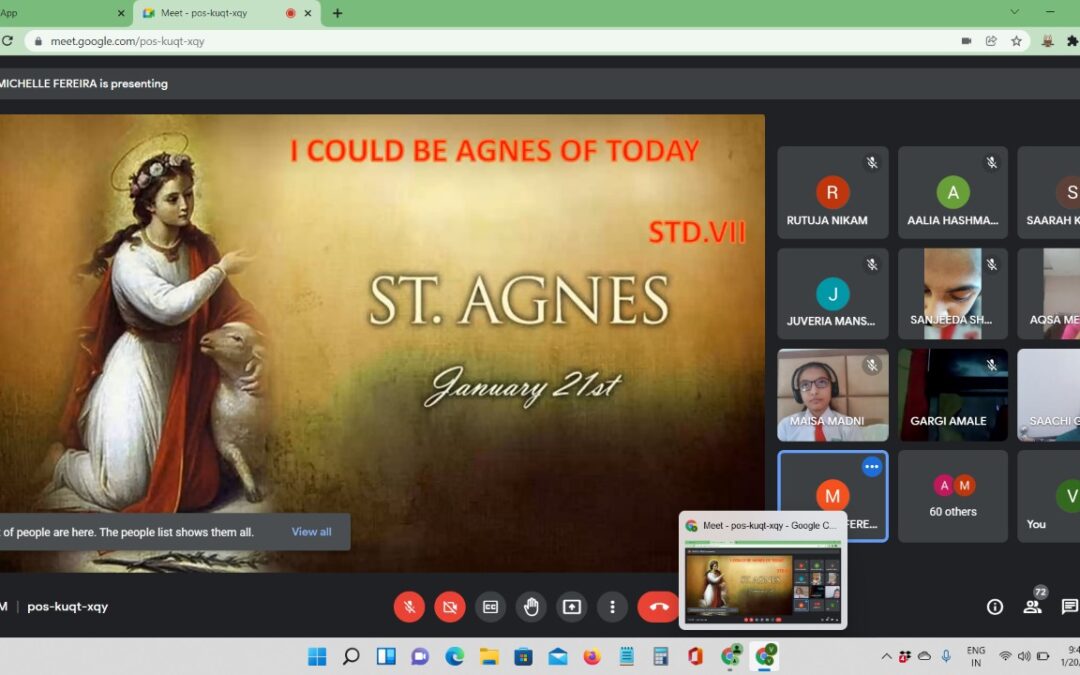Raise your hand in the meeting
Viewport: 1080px width, 675px height.
(531, 607)
